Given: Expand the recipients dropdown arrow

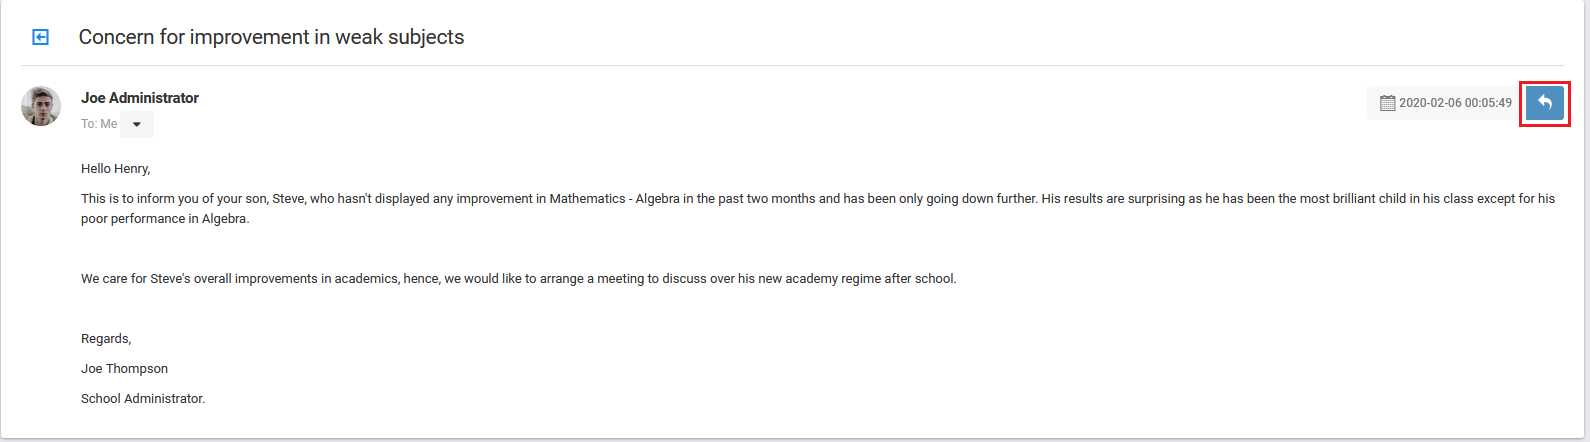Looking at the screenshot, I should (x=137, y=124).
